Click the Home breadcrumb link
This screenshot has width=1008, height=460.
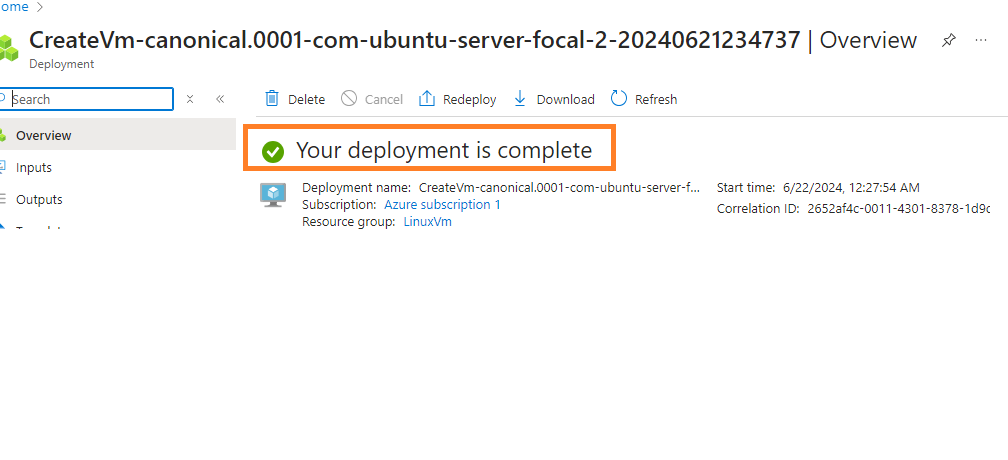pyautogui.click(x=12, y=7)
